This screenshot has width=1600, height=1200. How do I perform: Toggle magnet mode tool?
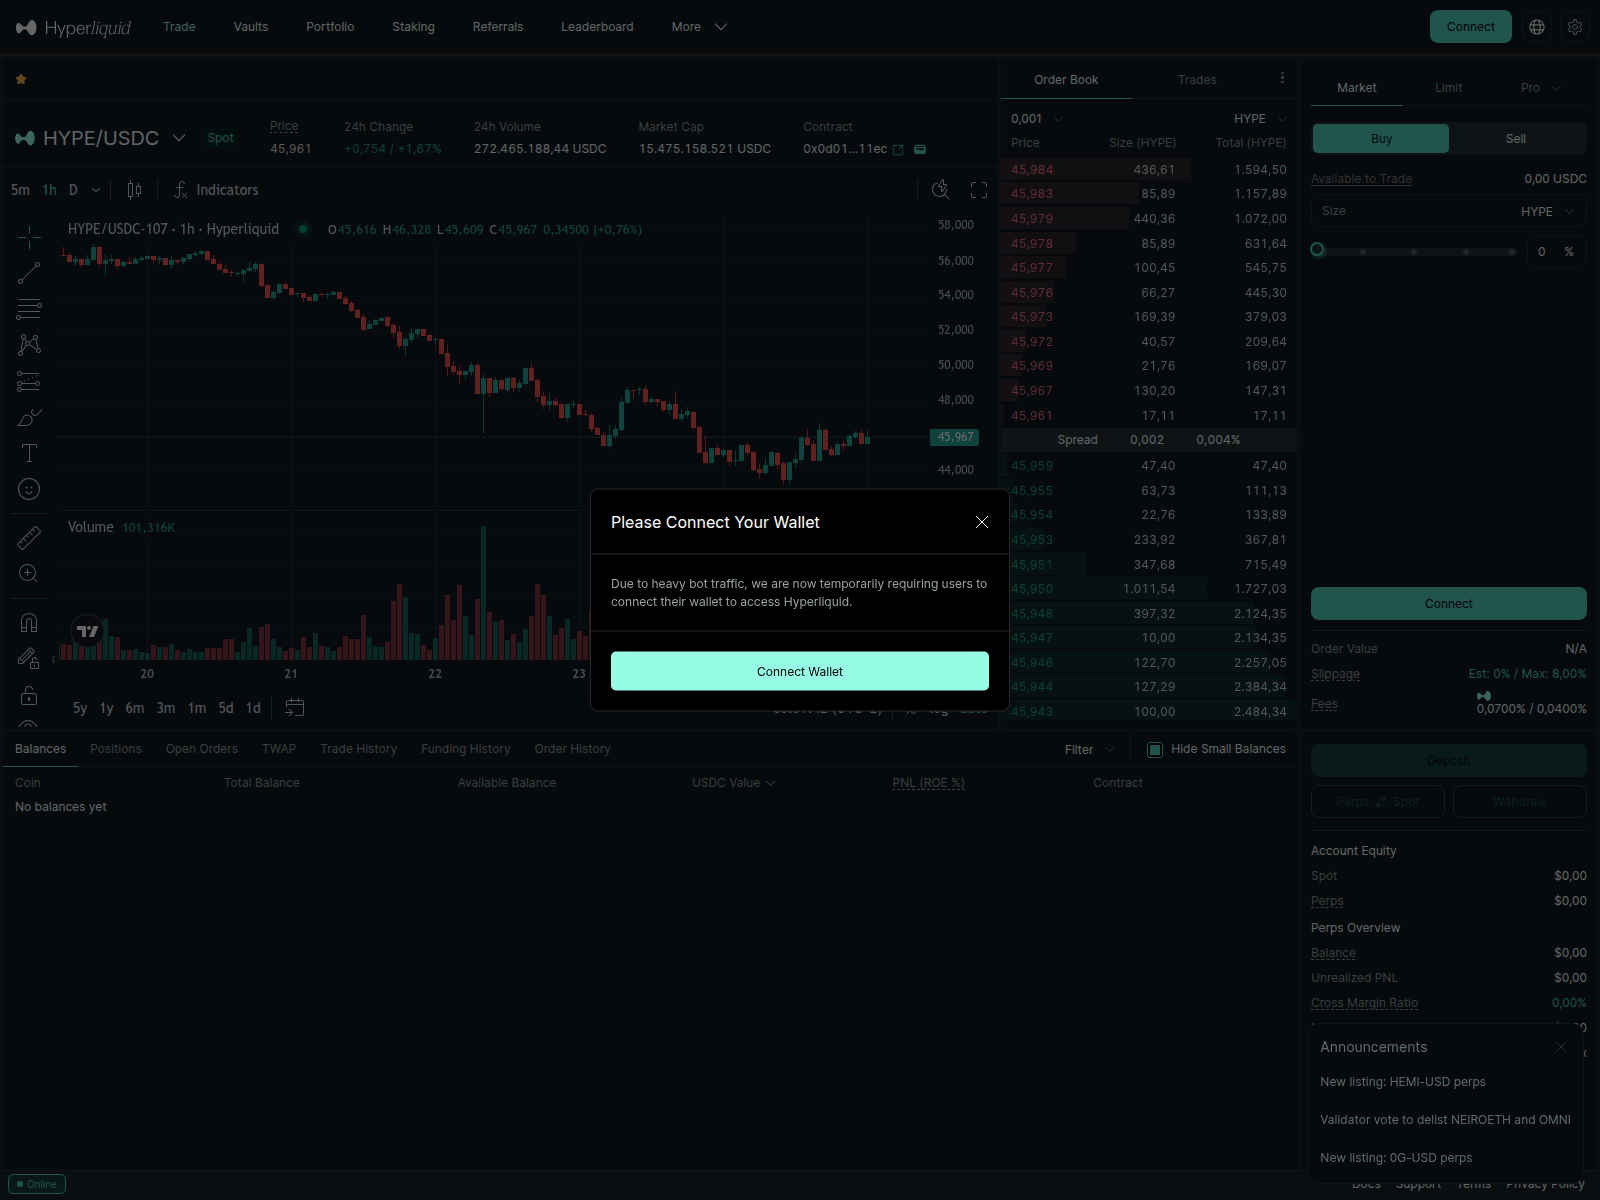point(29,623)
